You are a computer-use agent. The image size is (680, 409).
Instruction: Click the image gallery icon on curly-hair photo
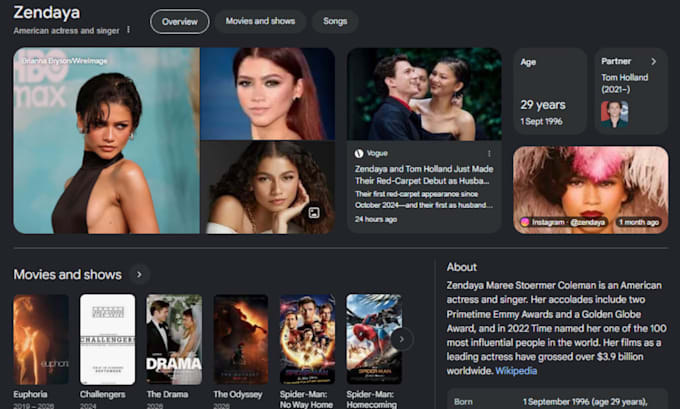click(314, 212)
